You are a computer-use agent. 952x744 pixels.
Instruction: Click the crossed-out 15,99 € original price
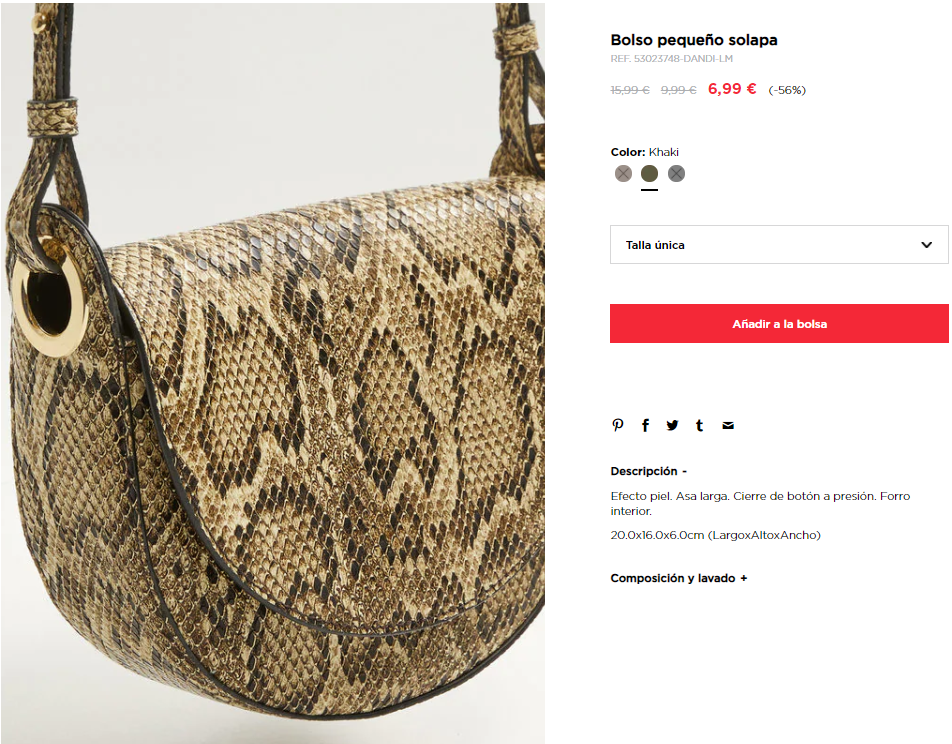coord(630,90)
